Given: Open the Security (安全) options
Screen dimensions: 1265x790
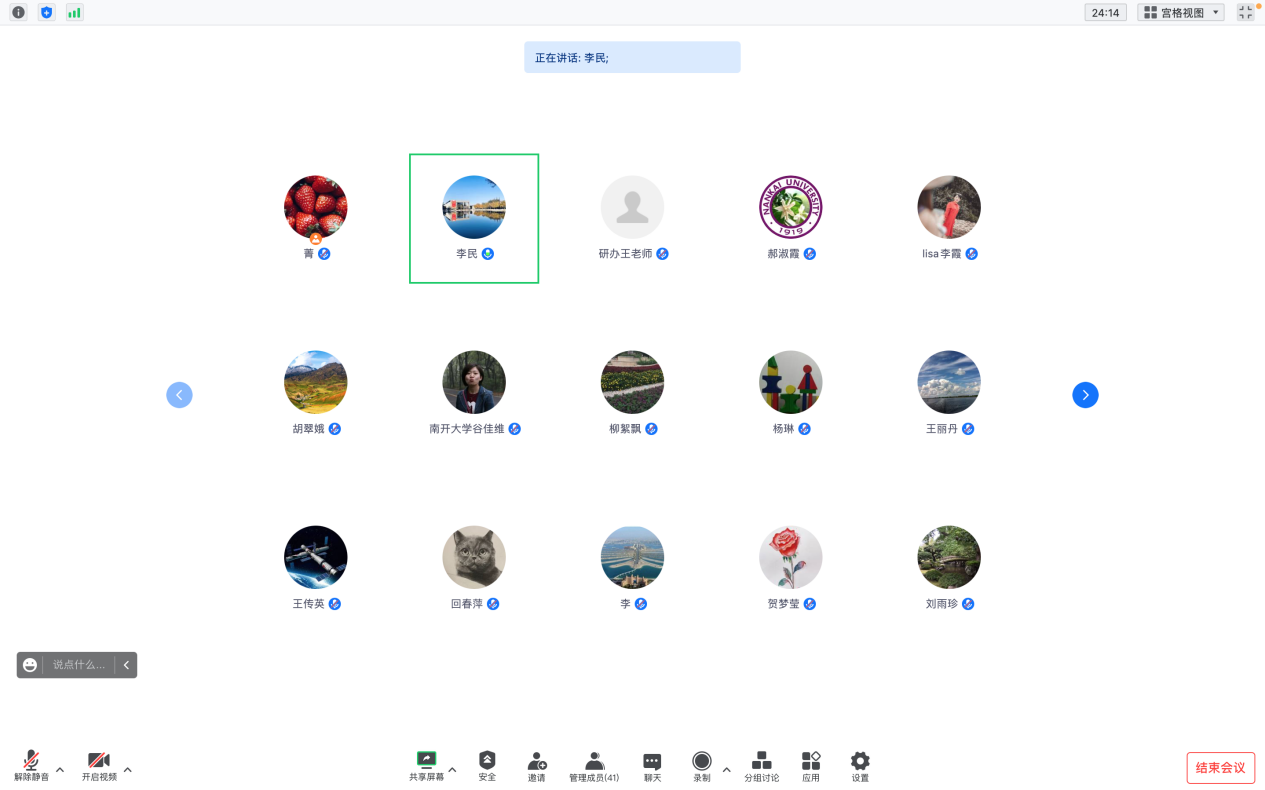Looking at the screenshot, I should (x=487, y=766).
